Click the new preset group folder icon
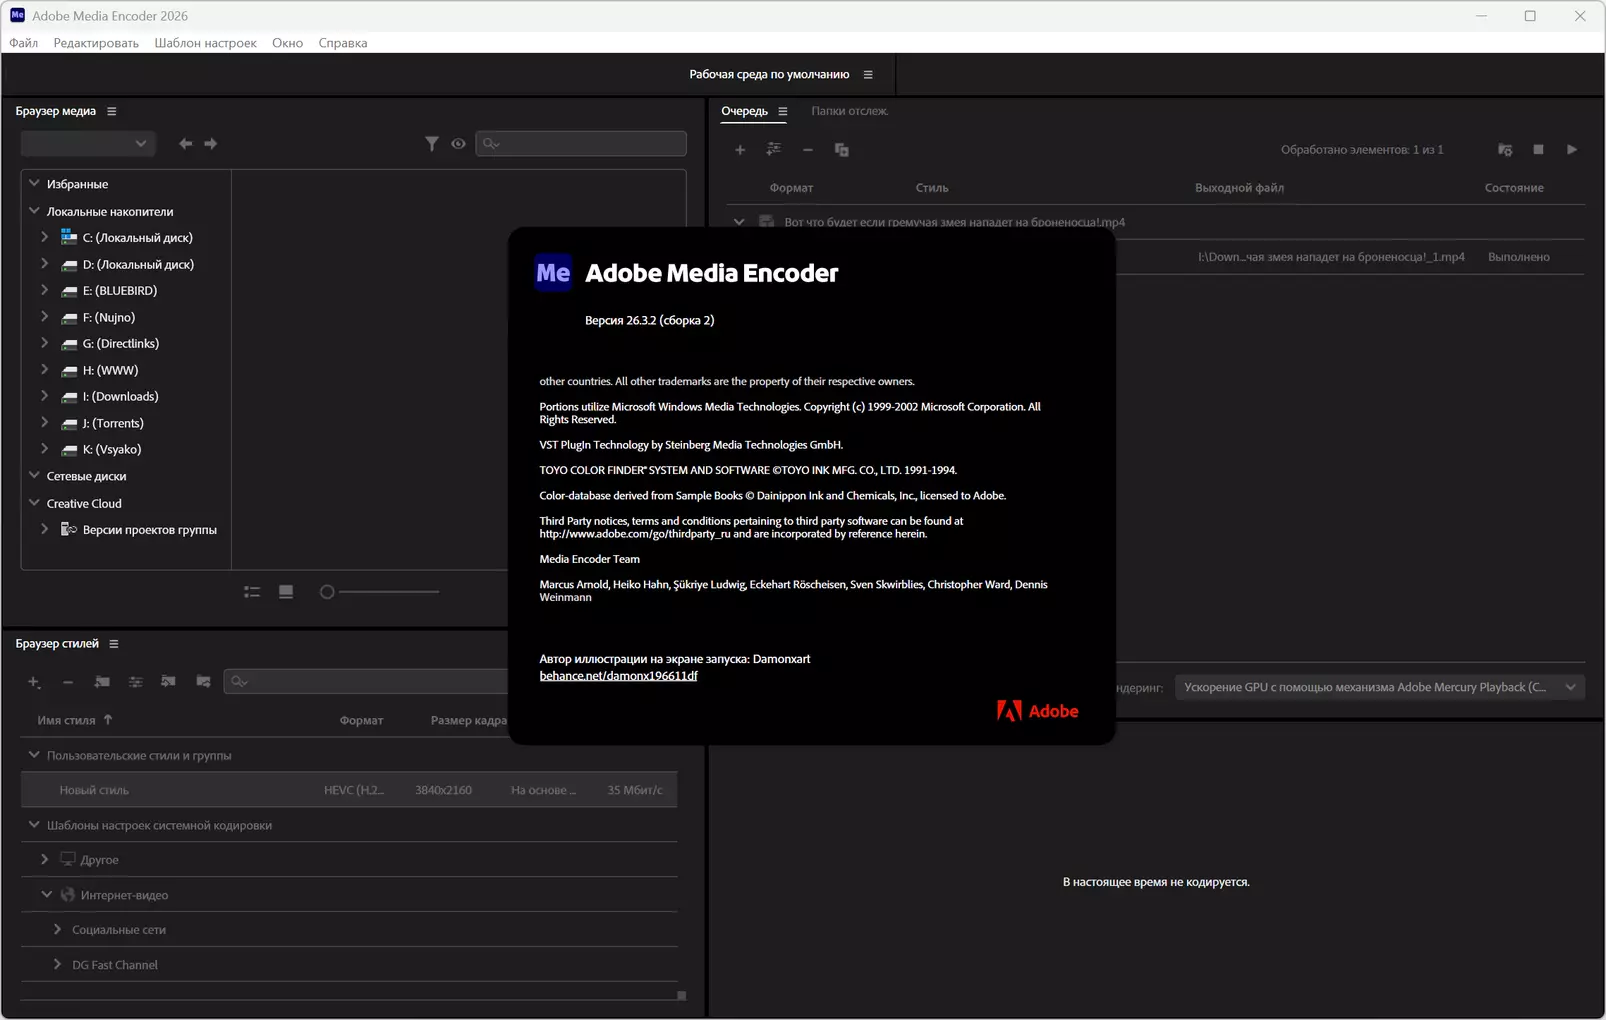The height and width of the screenshot is (1020, 1606). point(102,682)
